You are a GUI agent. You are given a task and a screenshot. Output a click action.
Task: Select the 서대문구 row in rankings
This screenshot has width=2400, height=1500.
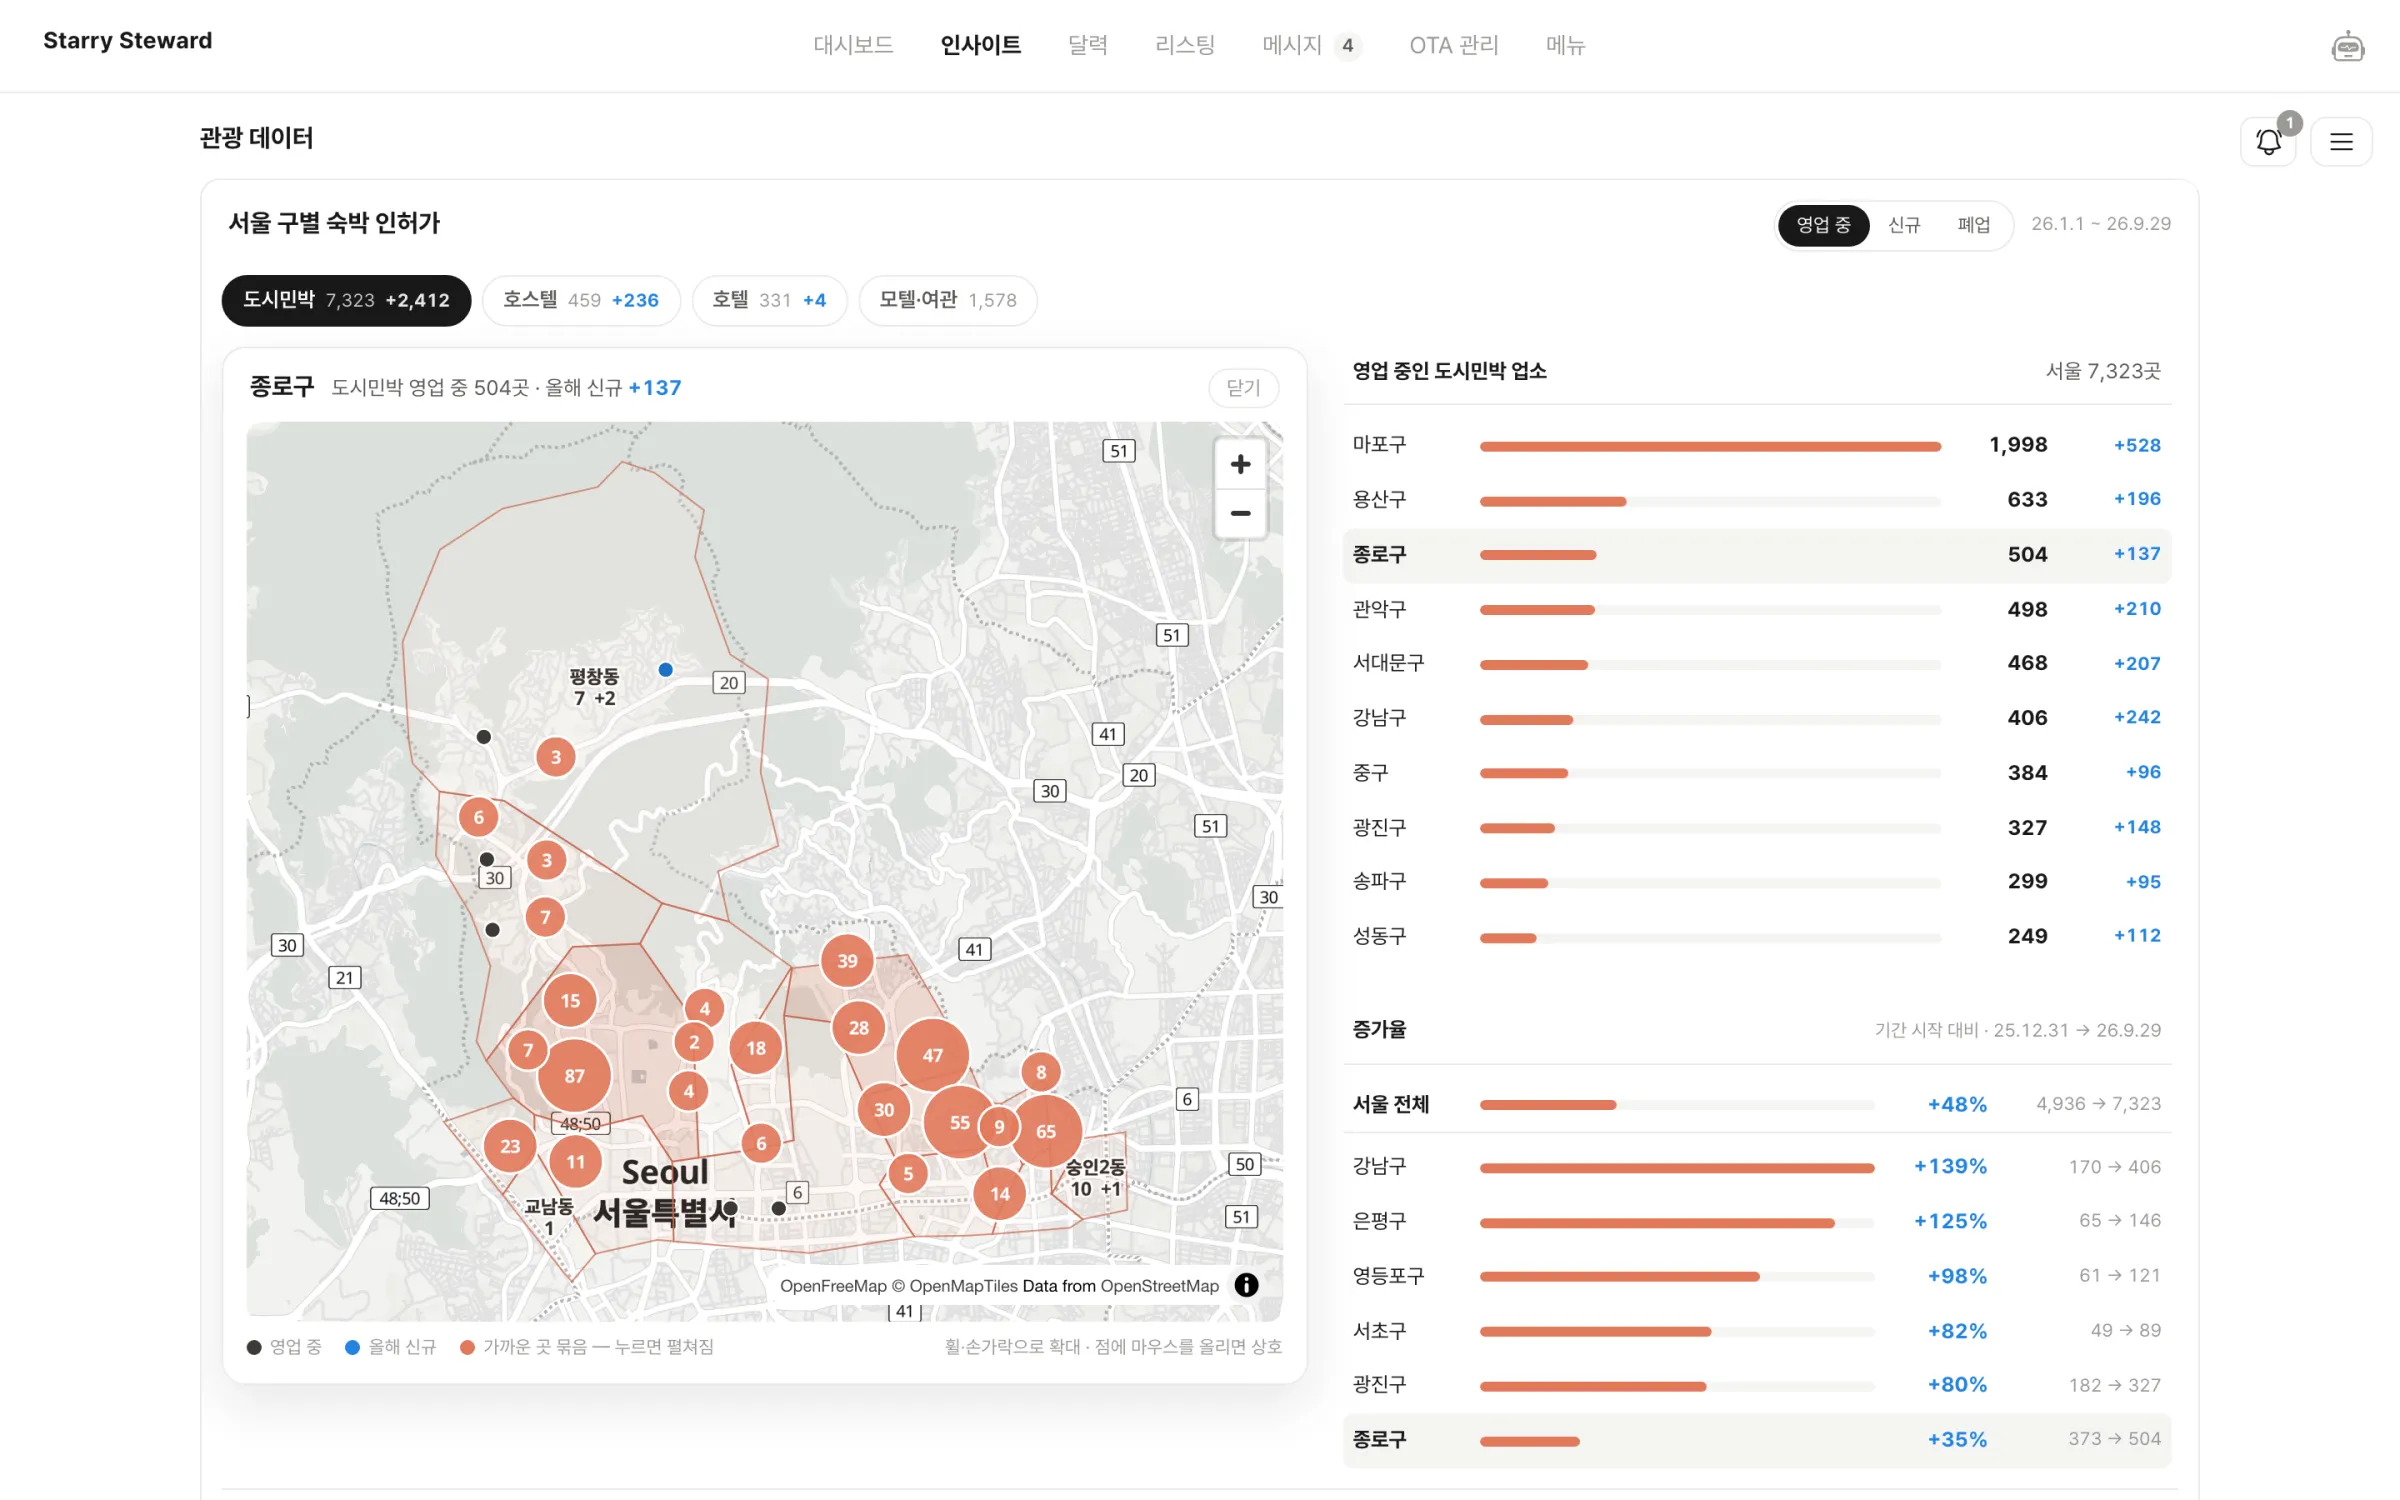[1756, 663]
